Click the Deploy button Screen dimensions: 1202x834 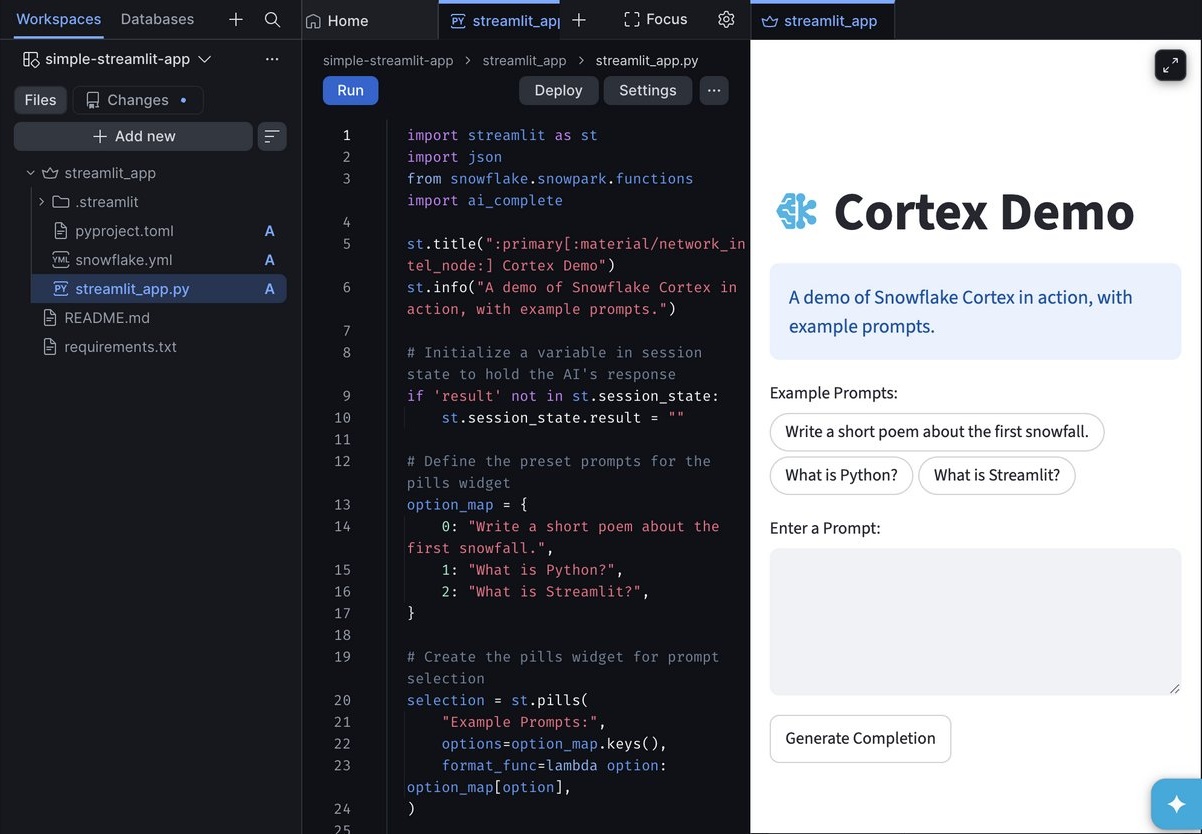tap(558, 90)
